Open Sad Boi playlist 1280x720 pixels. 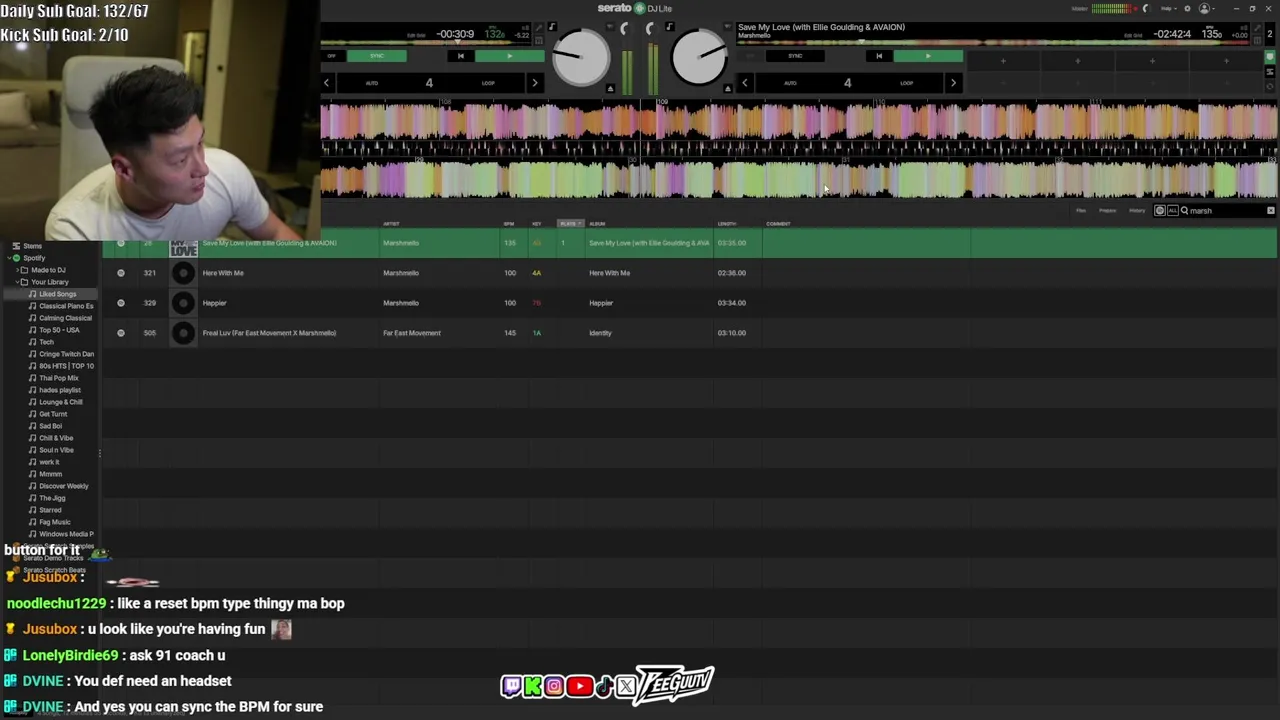[50, 426]
